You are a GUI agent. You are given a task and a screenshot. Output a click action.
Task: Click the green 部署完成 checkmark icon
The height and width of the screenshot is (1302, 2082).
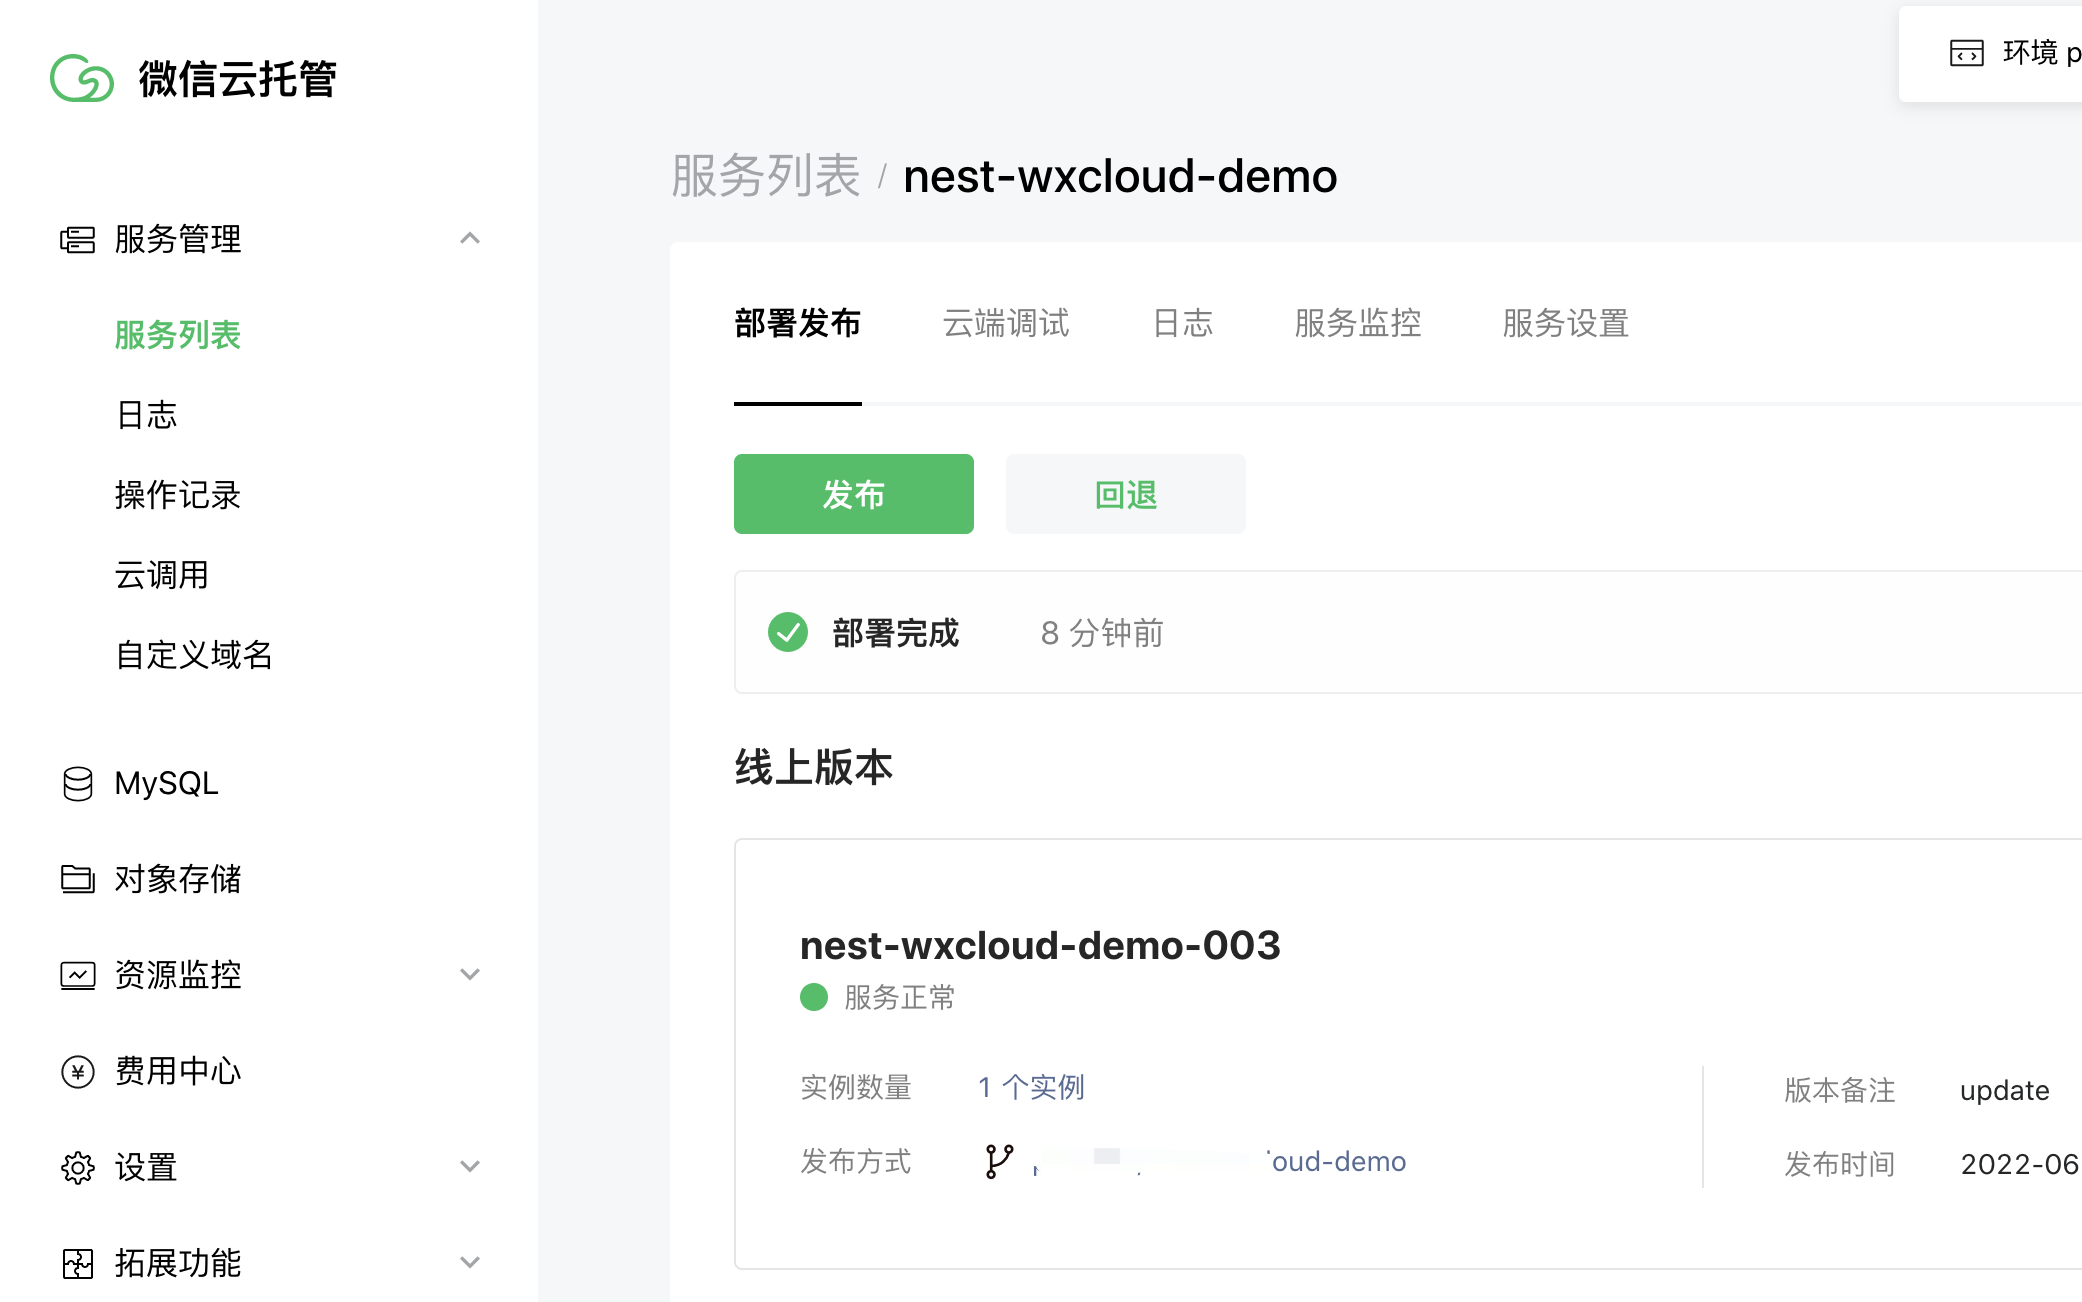click(x=788, y=632)
